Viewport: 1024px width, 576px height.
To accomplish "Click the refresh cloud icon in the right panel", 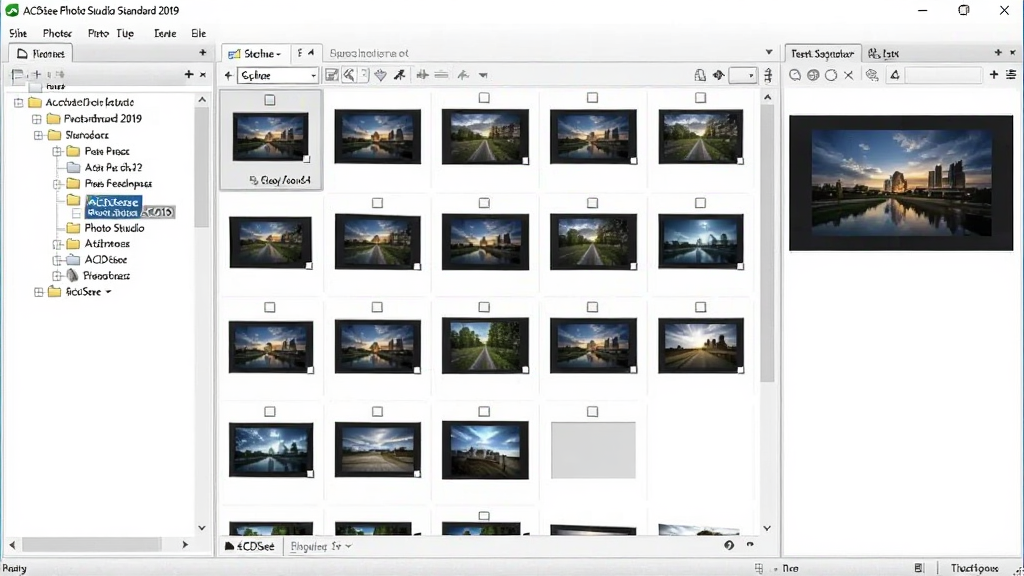I will tap(872, 75).
